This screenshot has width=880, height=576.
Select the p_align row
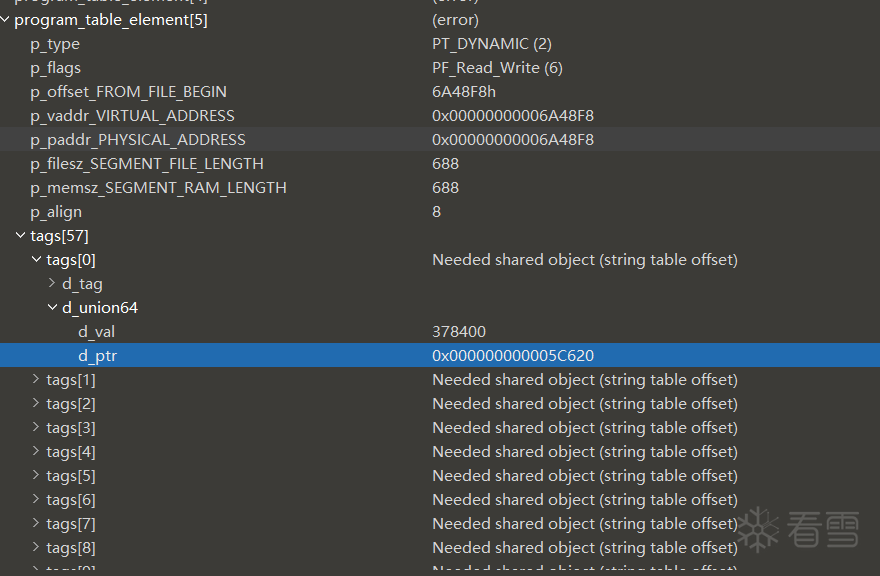440,212
